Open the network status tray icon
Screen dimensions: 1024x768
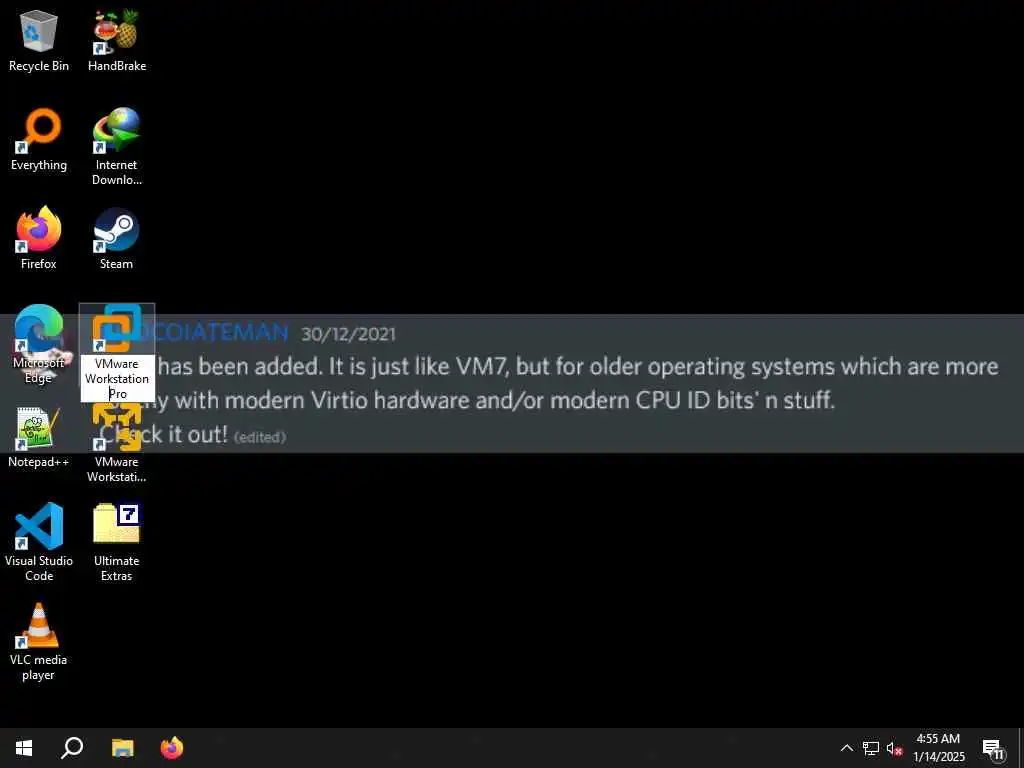pos(871,748)
